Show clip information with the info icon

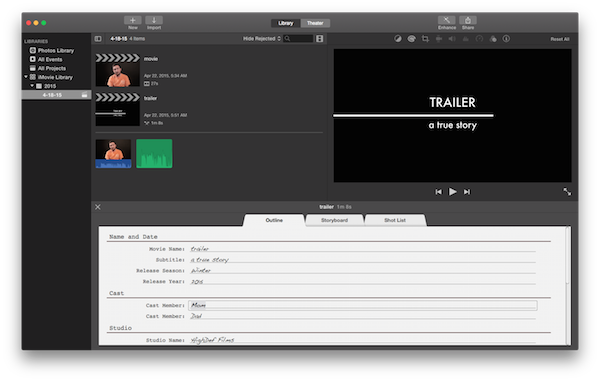pyautogui.click(x=506, y=39)
